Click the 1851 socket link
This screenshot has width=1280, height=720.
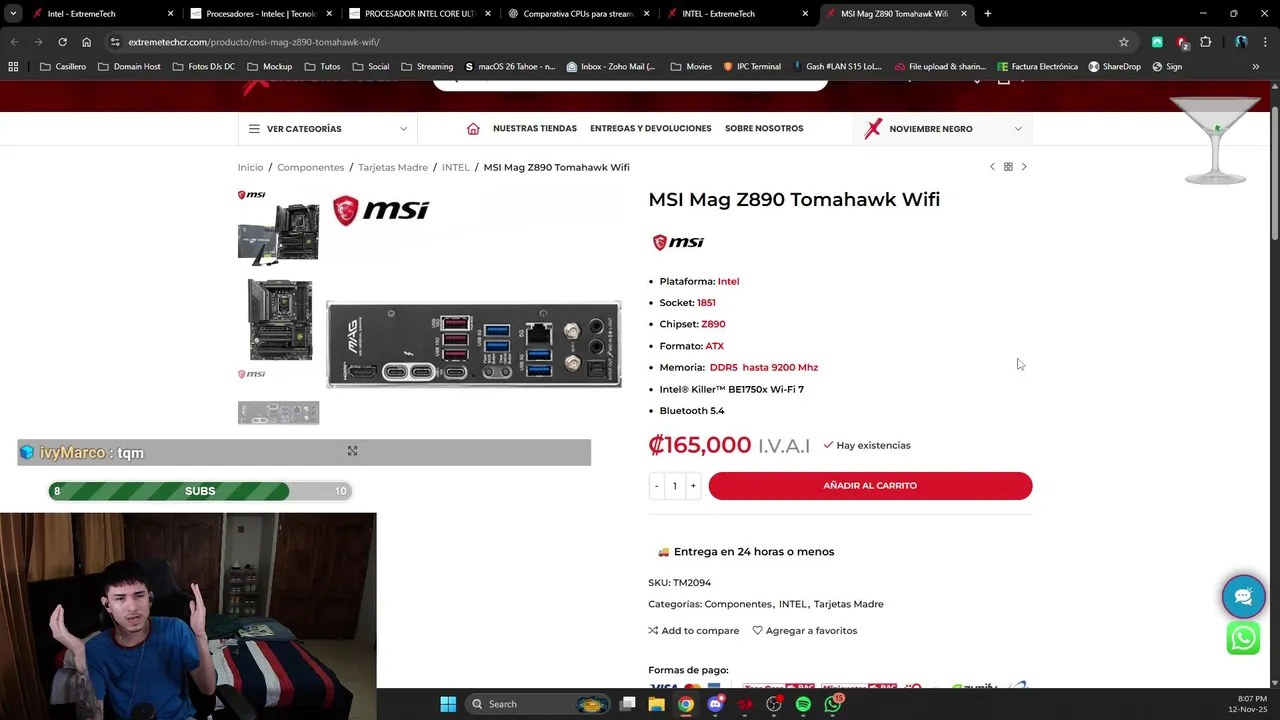coord(706,303)
